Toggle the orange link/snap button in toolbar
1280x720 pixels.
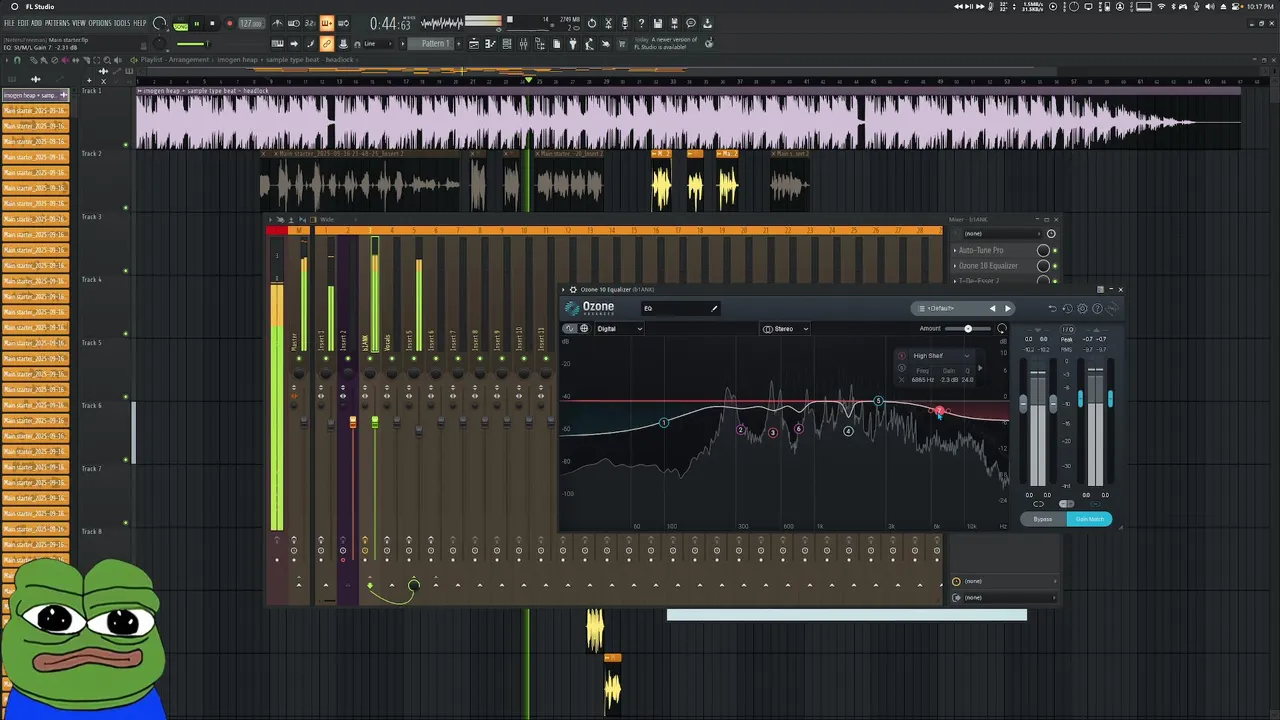tap(327, 44)
